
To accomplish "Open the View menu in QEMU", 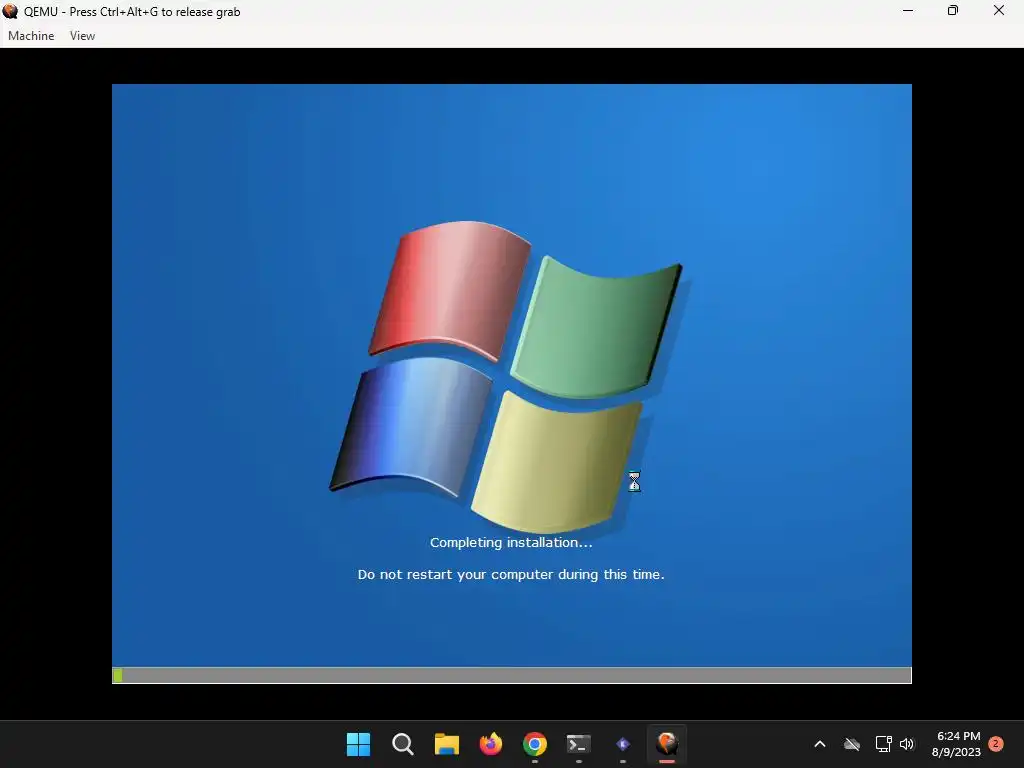I will point(82,36).
